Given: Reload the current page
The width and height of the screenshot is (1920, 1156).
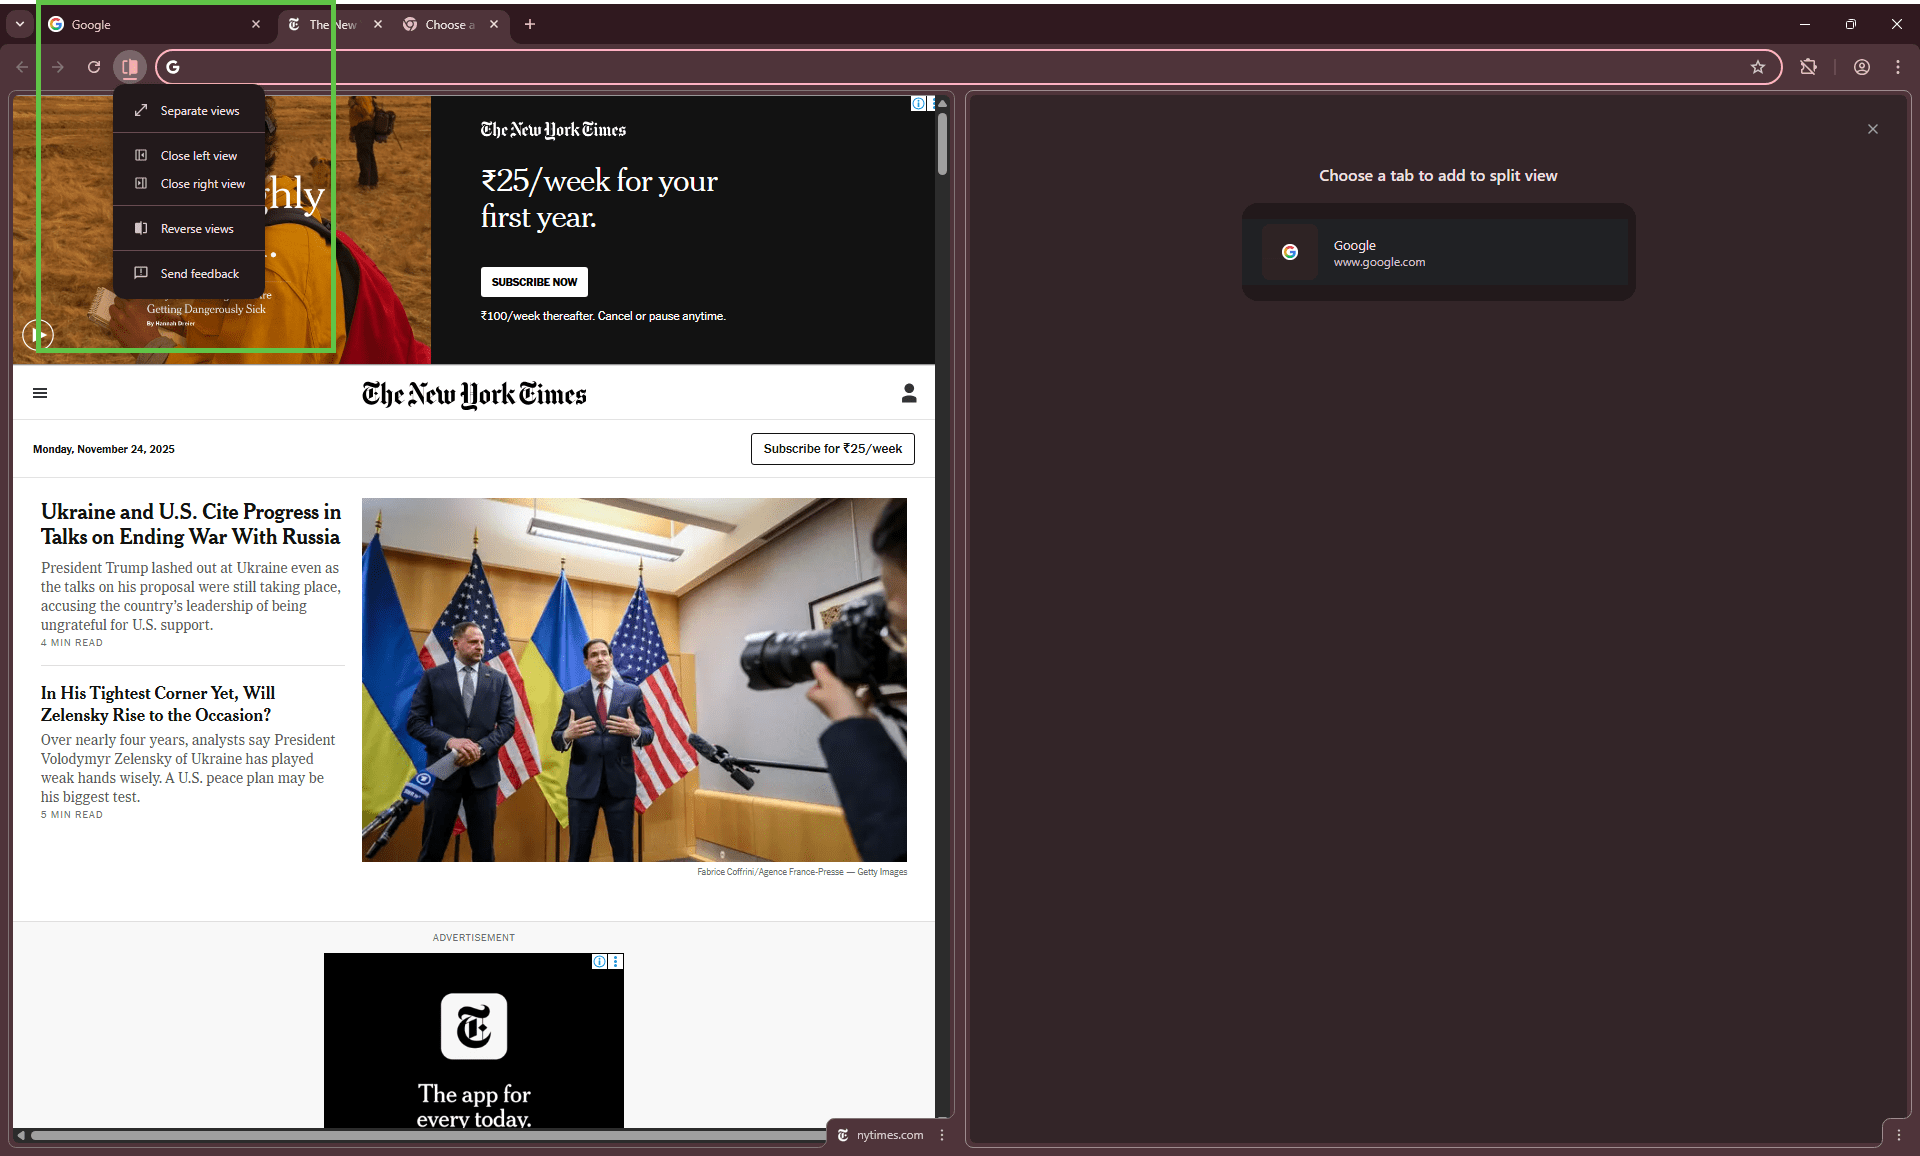Looking at the screenshot, I should [x=93, y=67].
